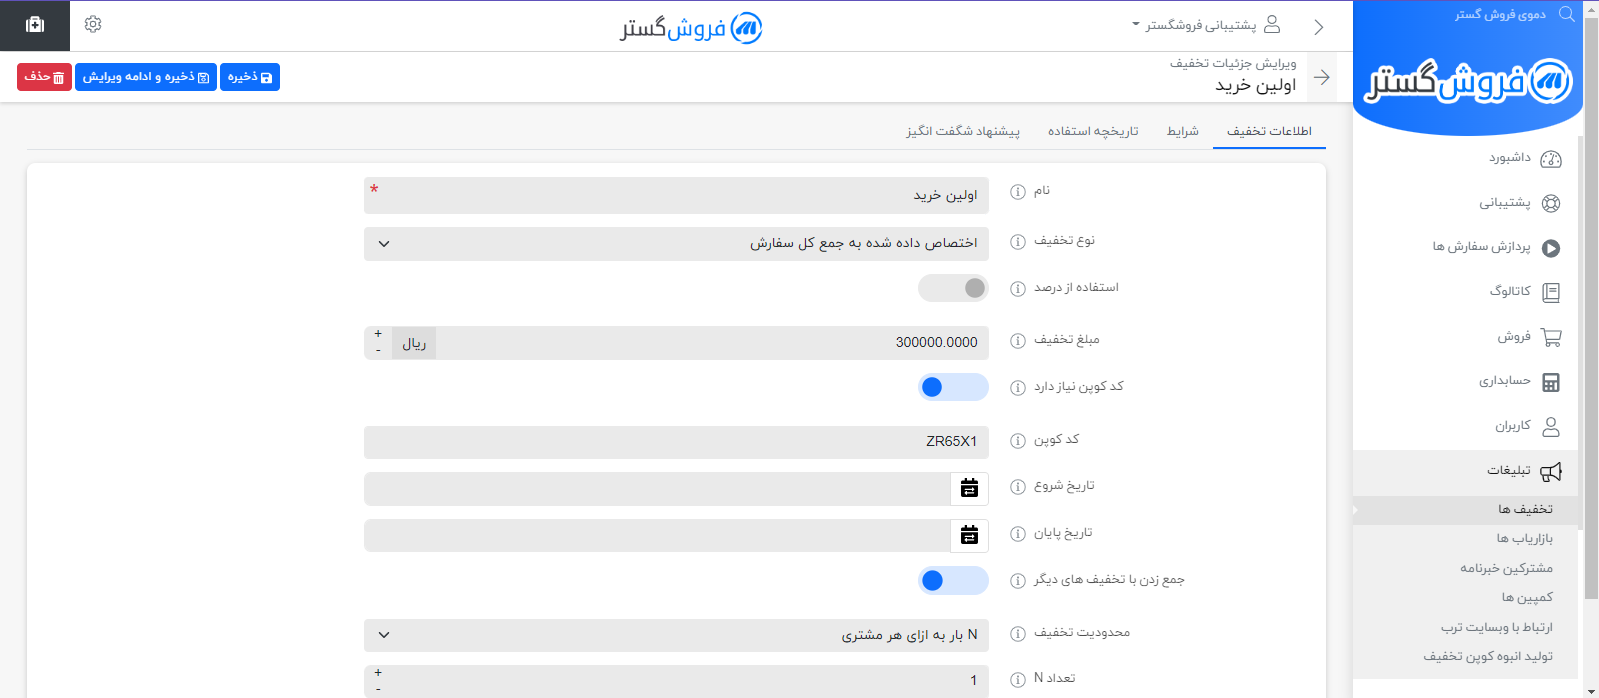
Task: Open calendar picker for تاریخ شروع
Action: [x=969, y=488]
